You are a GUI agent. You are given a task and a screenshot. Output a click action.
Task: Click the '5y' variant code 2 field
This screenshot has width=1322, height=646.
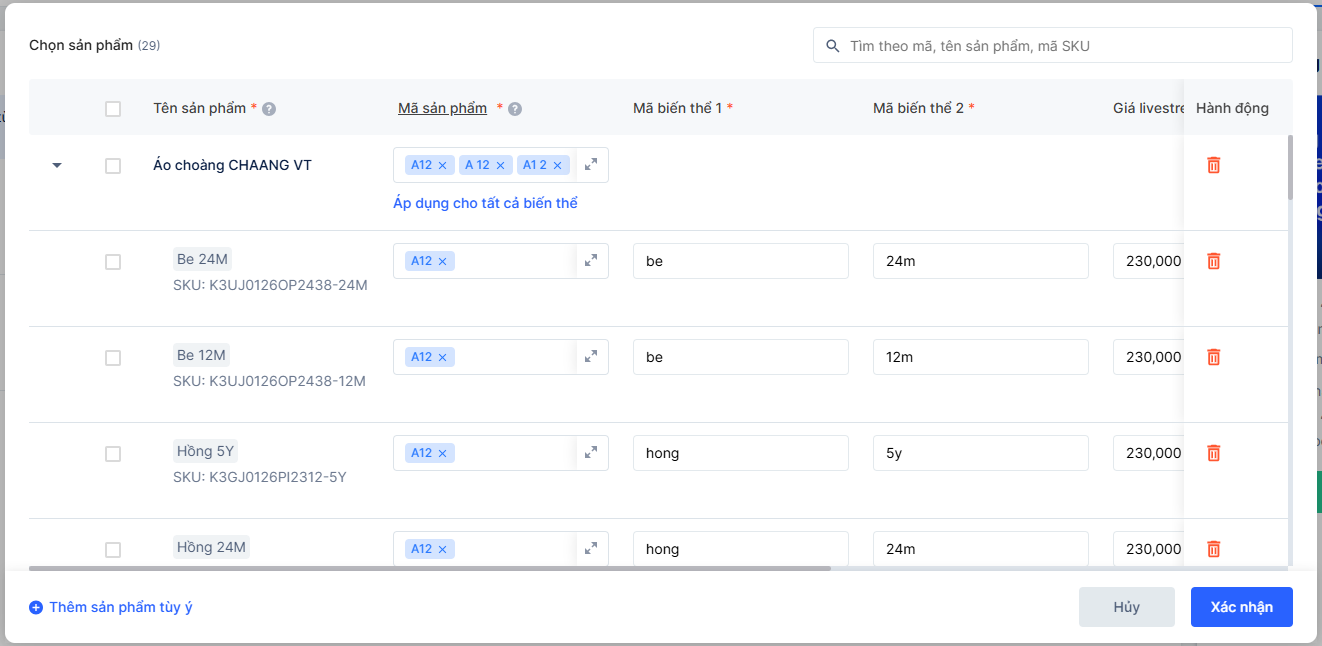(981, 453)
